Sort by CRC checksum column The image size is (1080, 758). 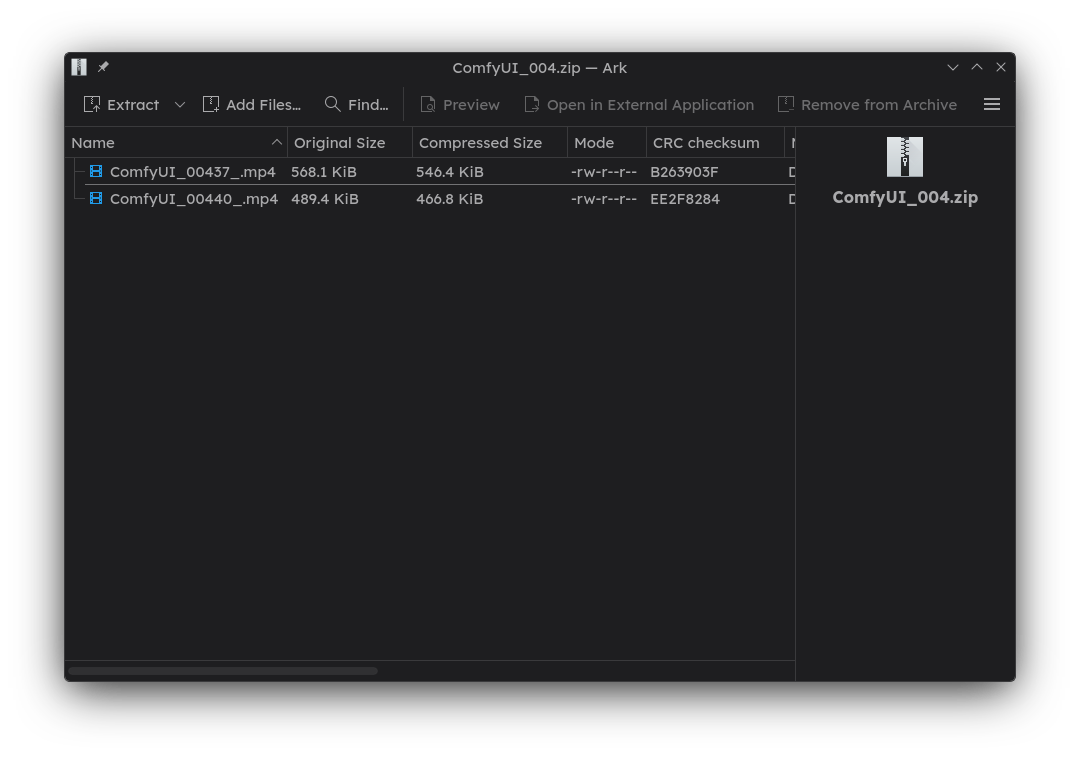pyautogui.click(x=706, y=143)
